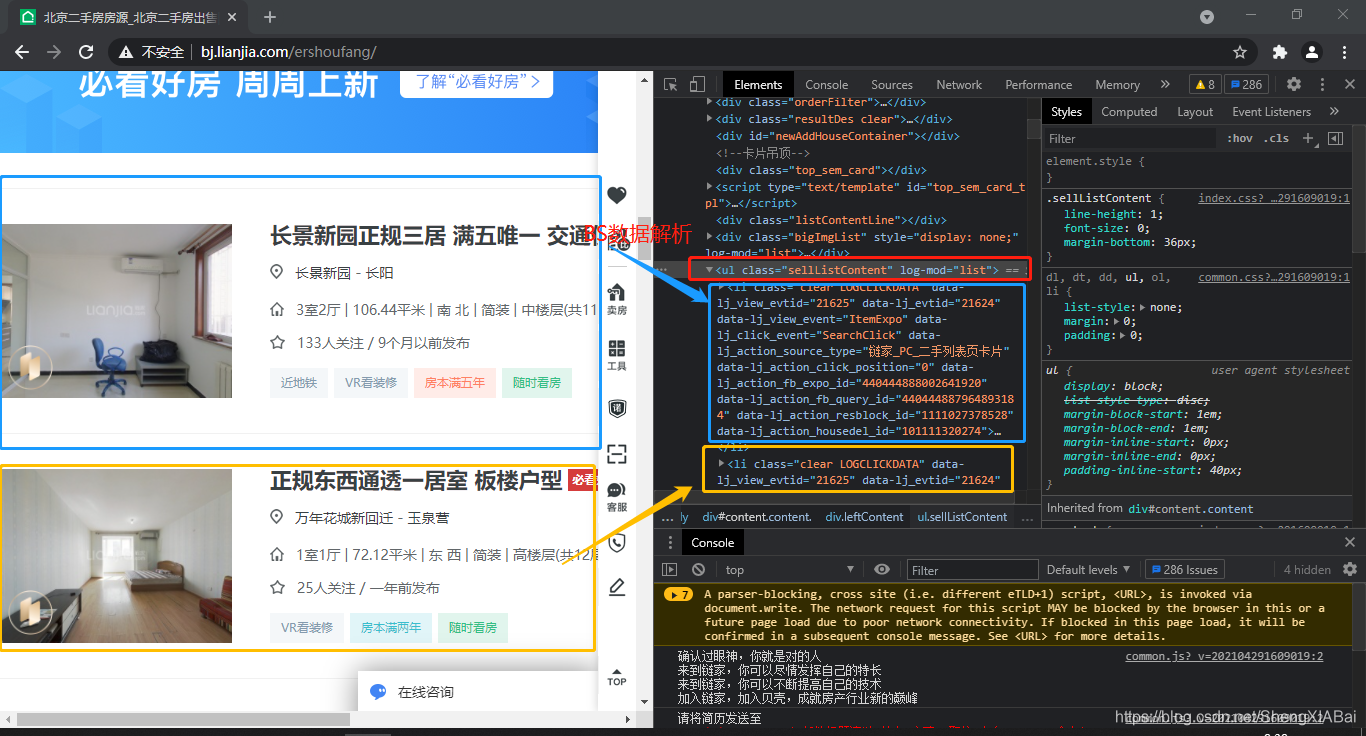Click the 客服 sidebar icon
Screen dimensions: 1366x736
click(x=617, y=497)
